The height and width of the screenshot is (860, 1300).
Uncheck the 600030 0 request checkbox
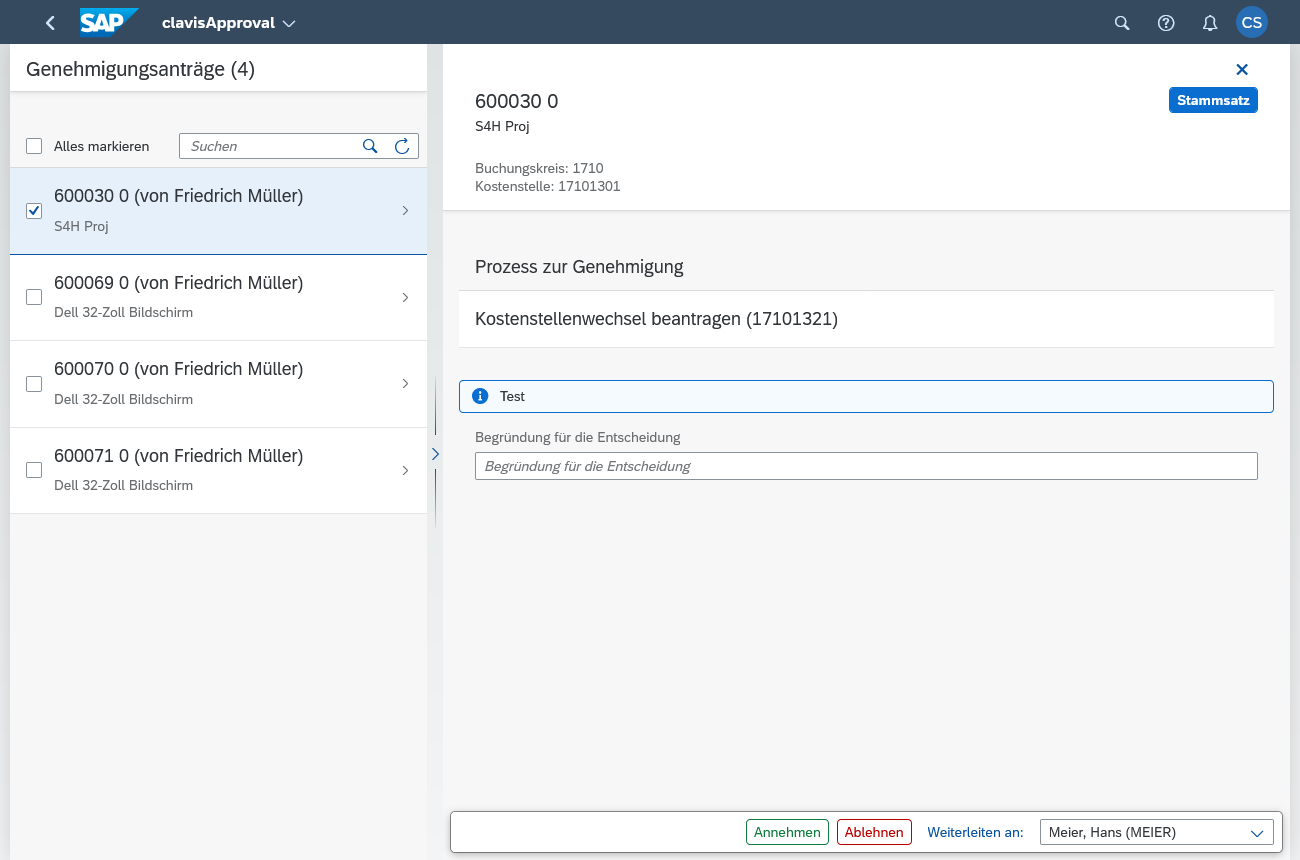(x=34, y=211)
